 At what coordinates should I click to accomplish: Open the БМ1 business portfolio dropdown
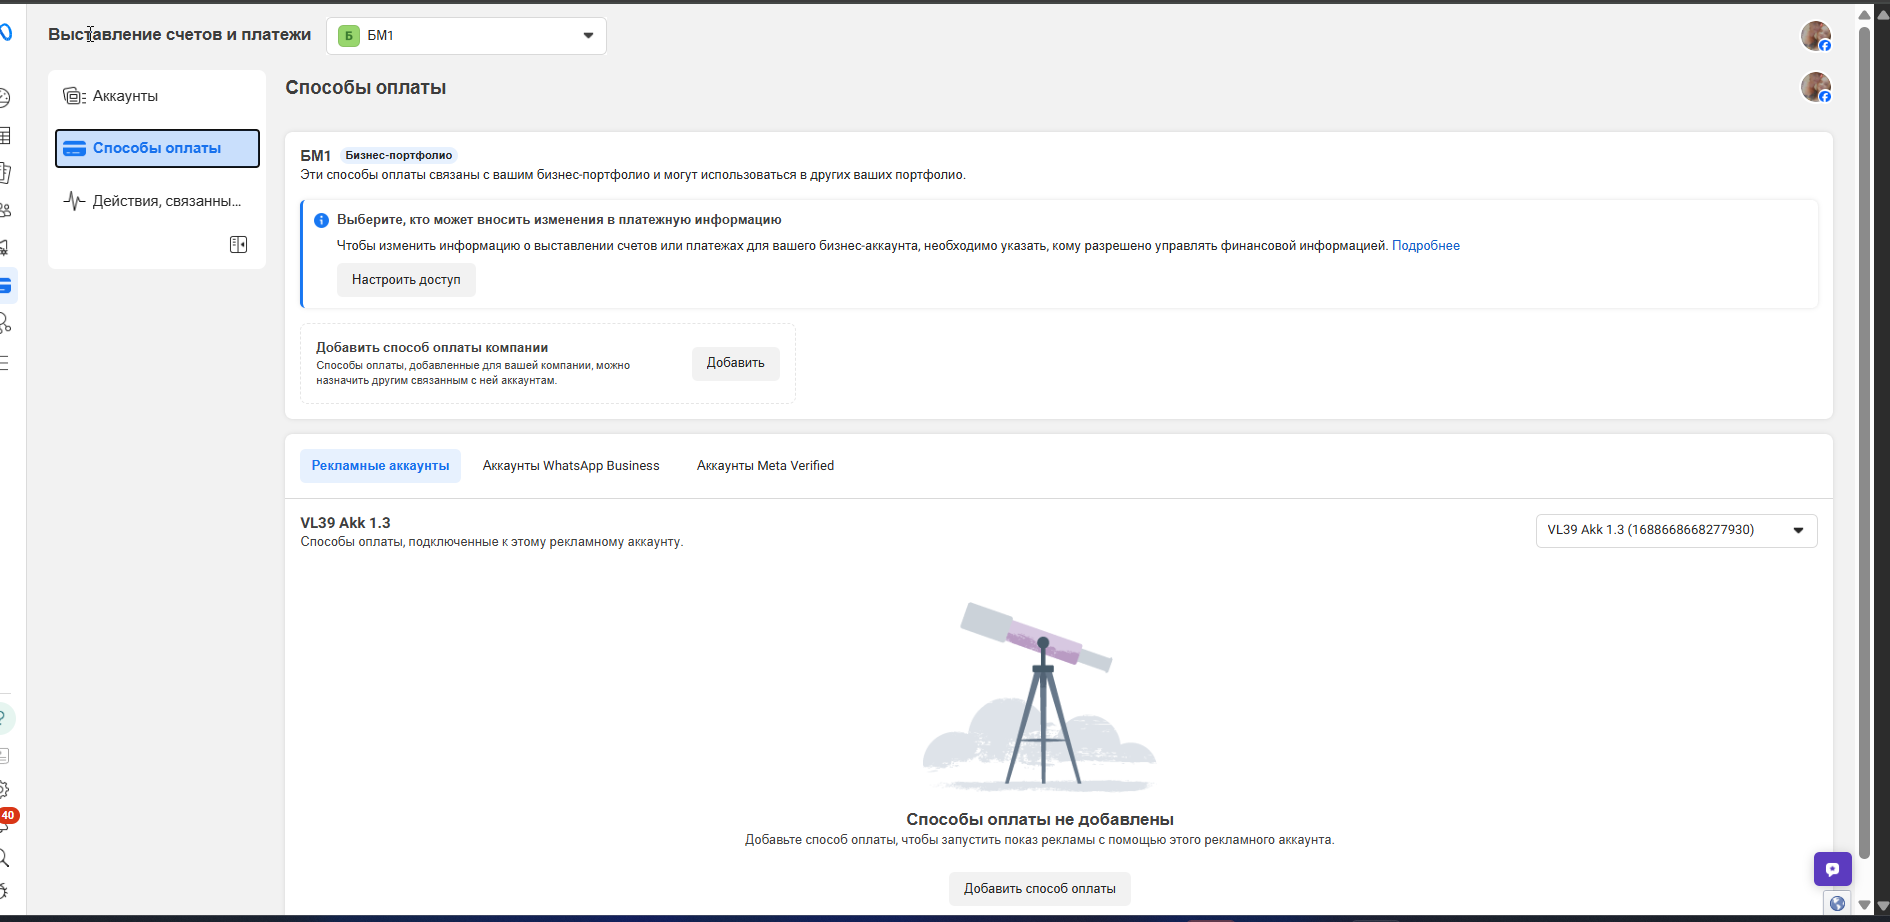[466, 36]
